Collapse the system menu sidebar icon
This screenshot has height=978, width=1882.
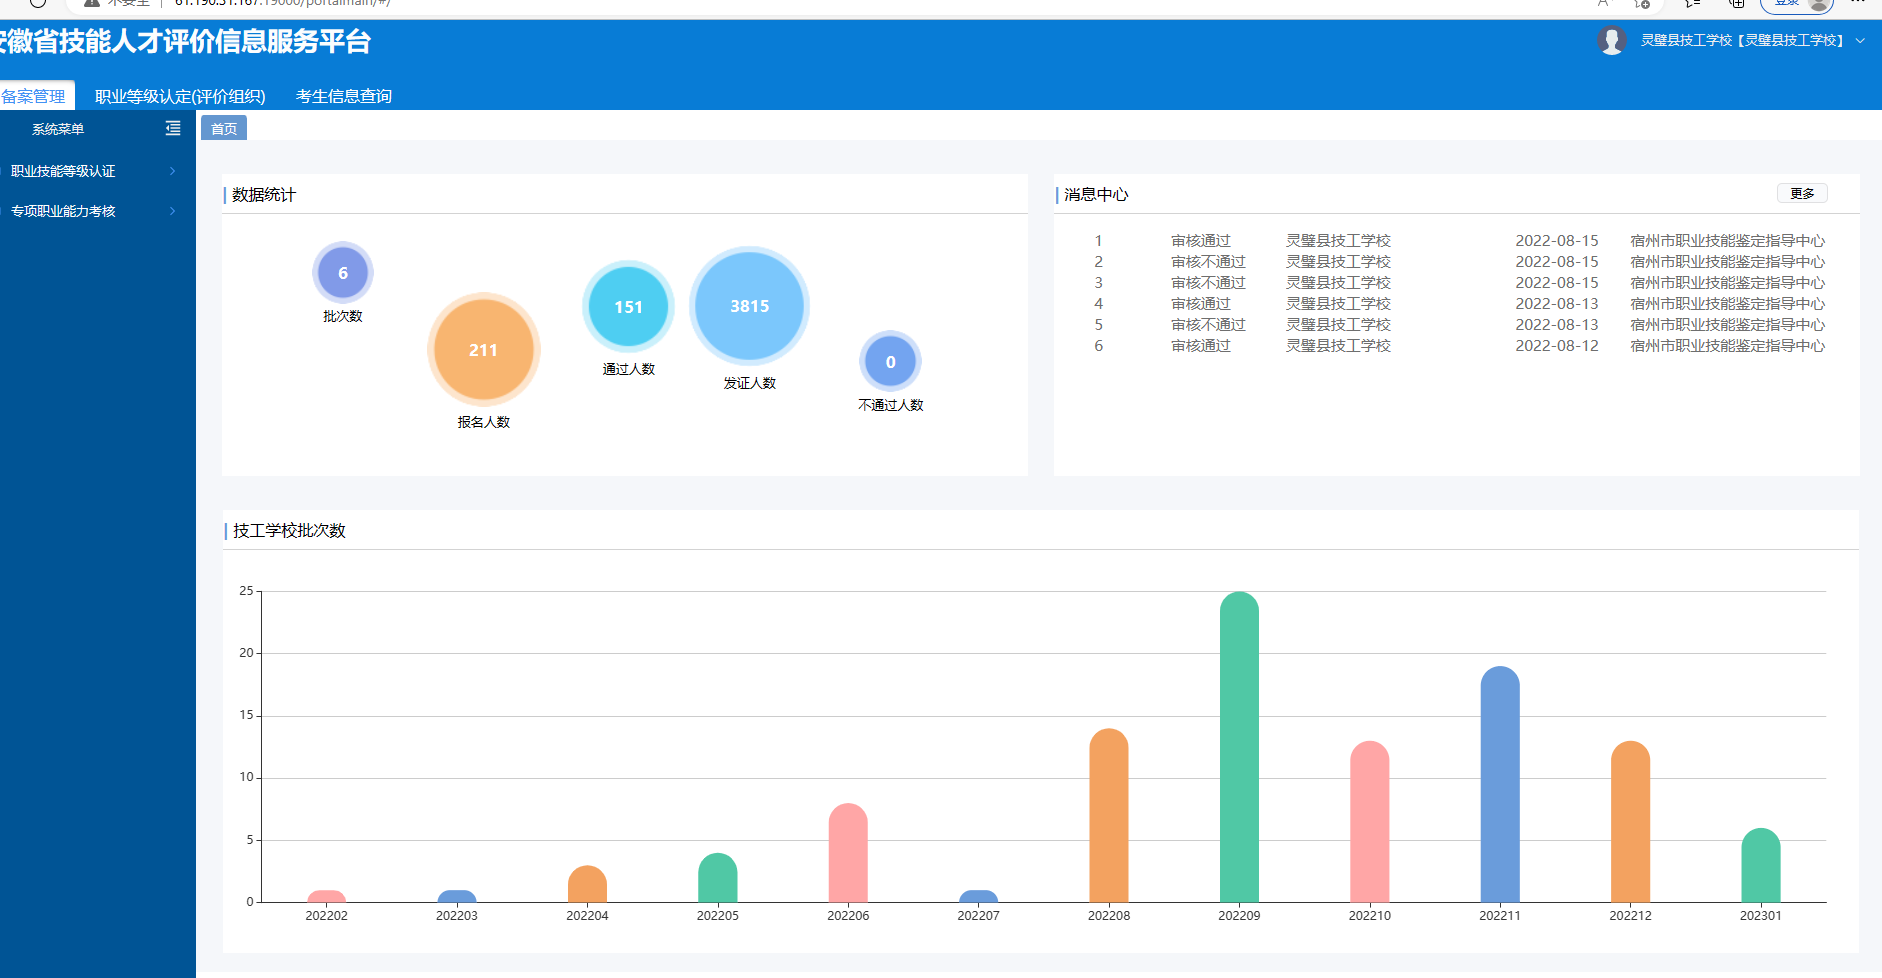coord(173,128)
